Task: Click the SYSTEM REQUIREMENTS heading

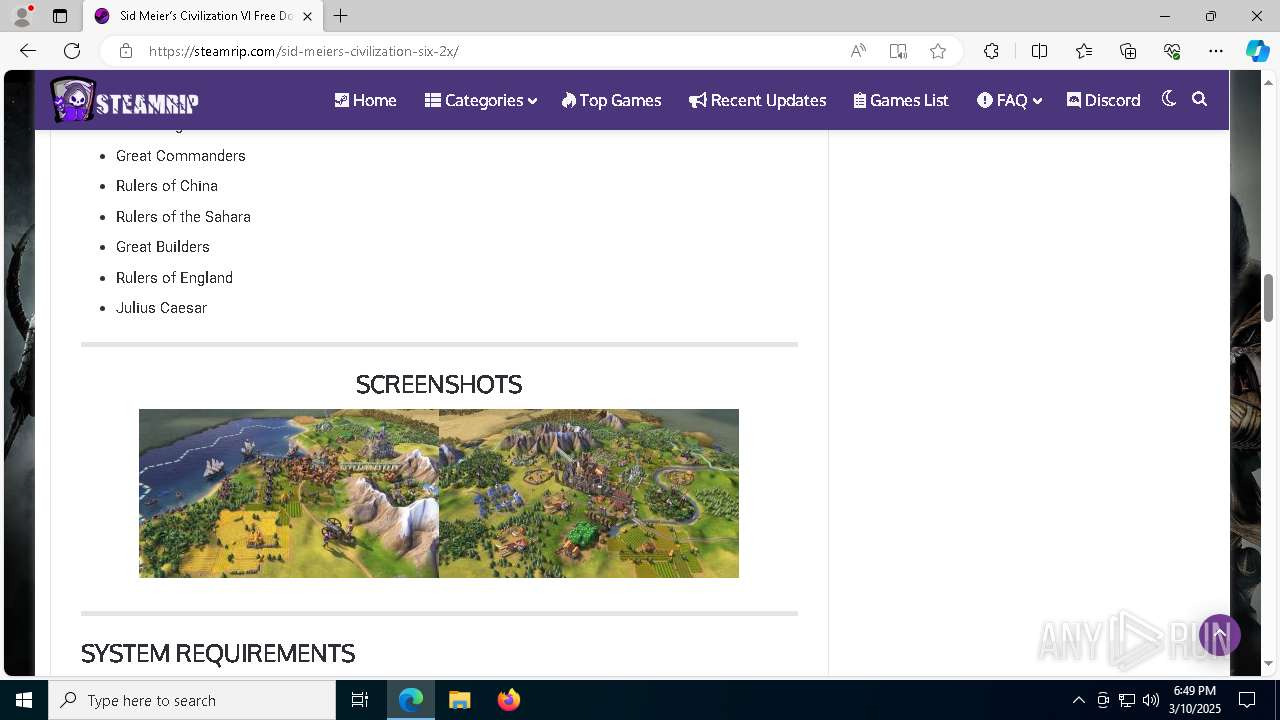Action: 218,653
